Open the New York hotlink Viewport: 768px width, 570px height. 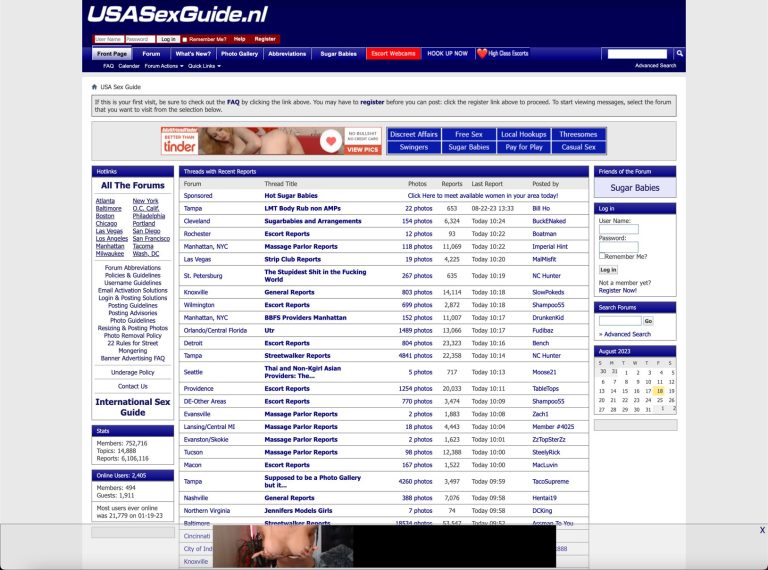(x=145, y=201)
